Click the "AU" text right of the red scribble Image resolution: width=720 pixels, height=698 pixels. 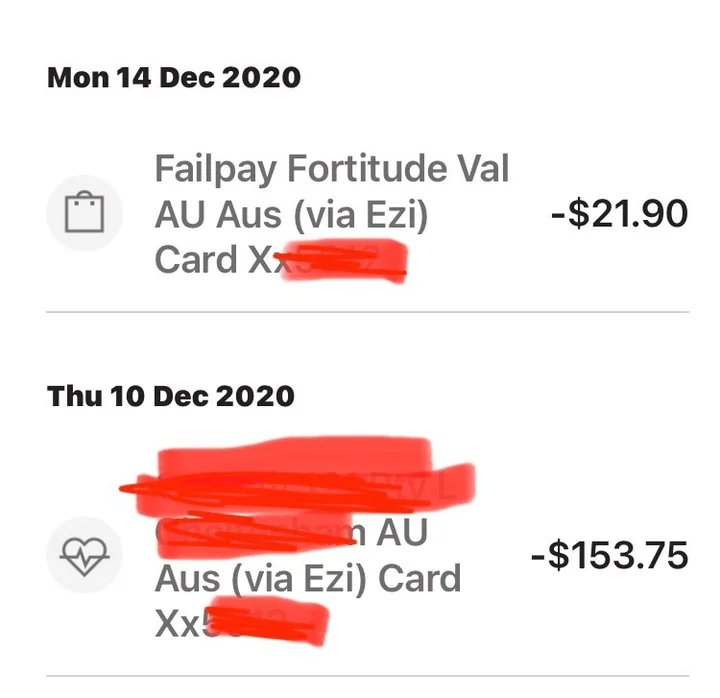400,532
